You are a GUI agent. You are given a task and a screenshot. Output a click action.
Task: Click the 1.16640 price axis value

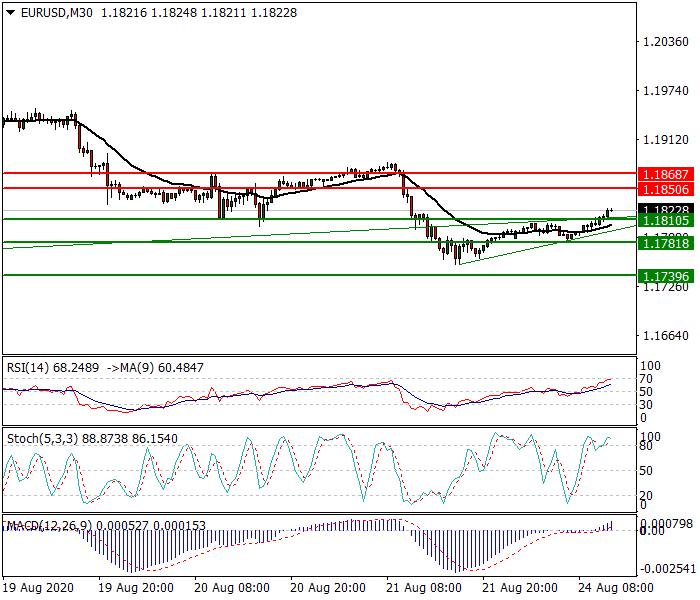(x=666, y=336)
